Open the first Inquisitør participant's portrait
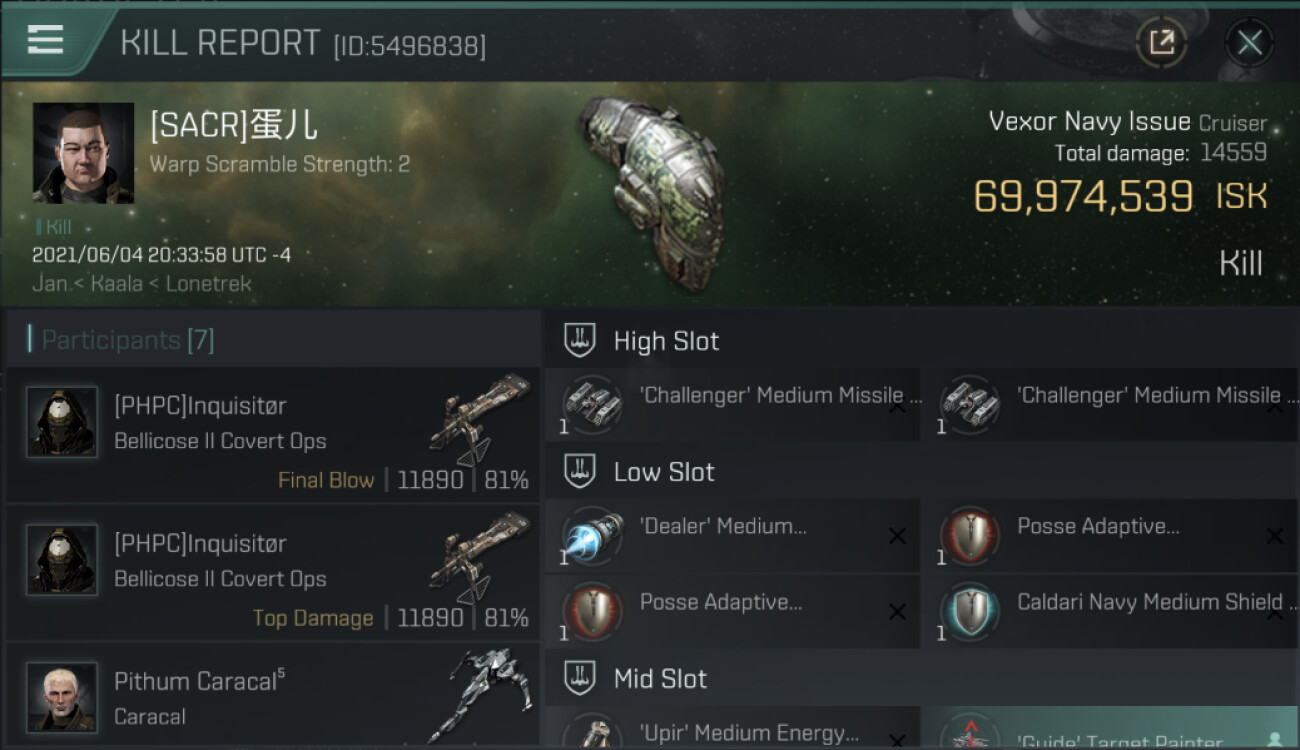1300x750 pixels. click(62, 422)
